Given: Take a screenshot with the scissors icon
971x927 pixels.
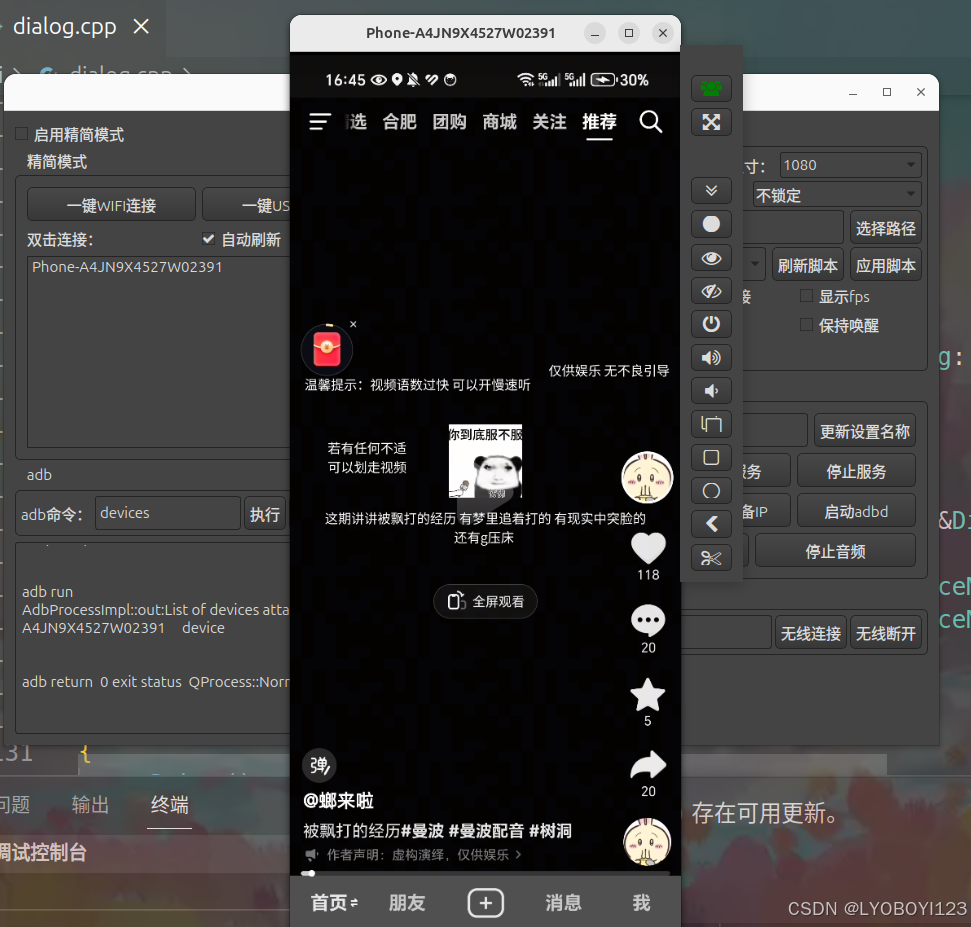Looking at the screenshot, I should click(x=711, y=558).
